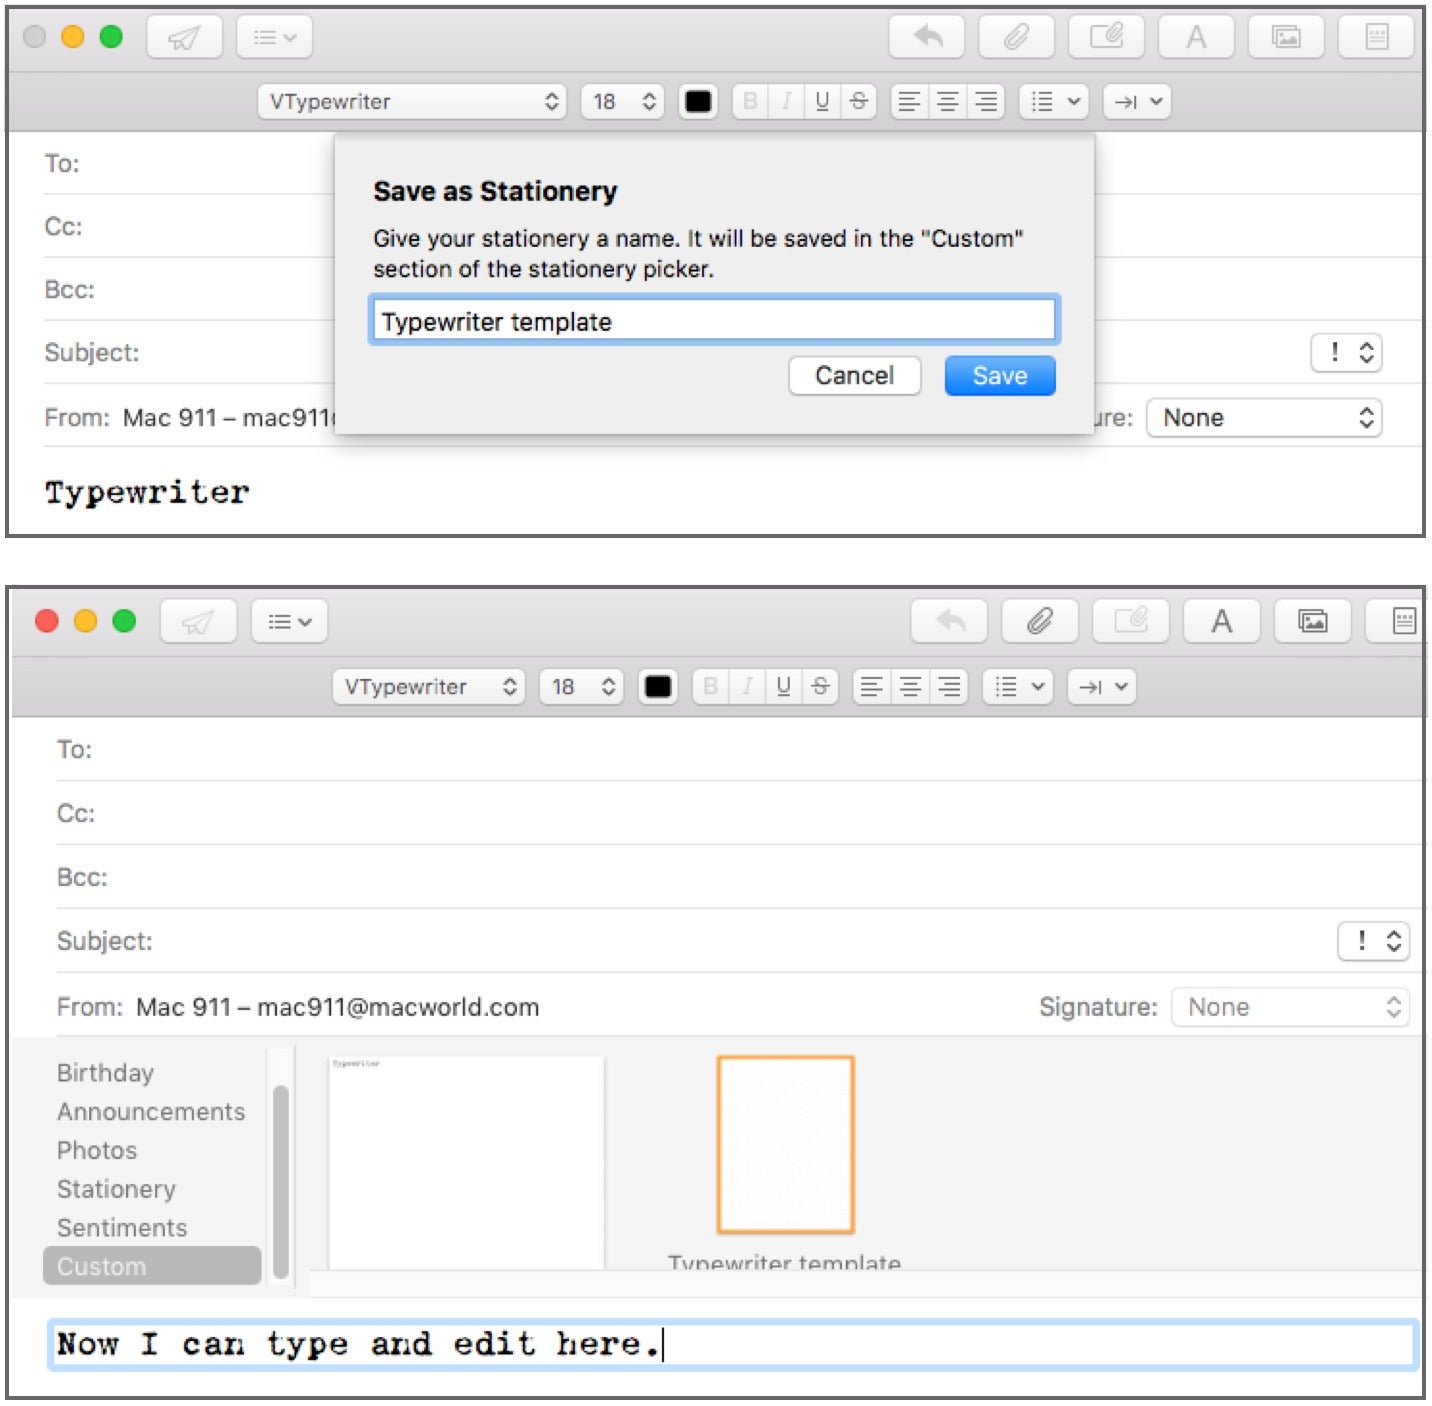This screenshot has width=1432, height=1406.
Task: Open indent dropdown in bottom window
Action: [x=1102, y=687]
